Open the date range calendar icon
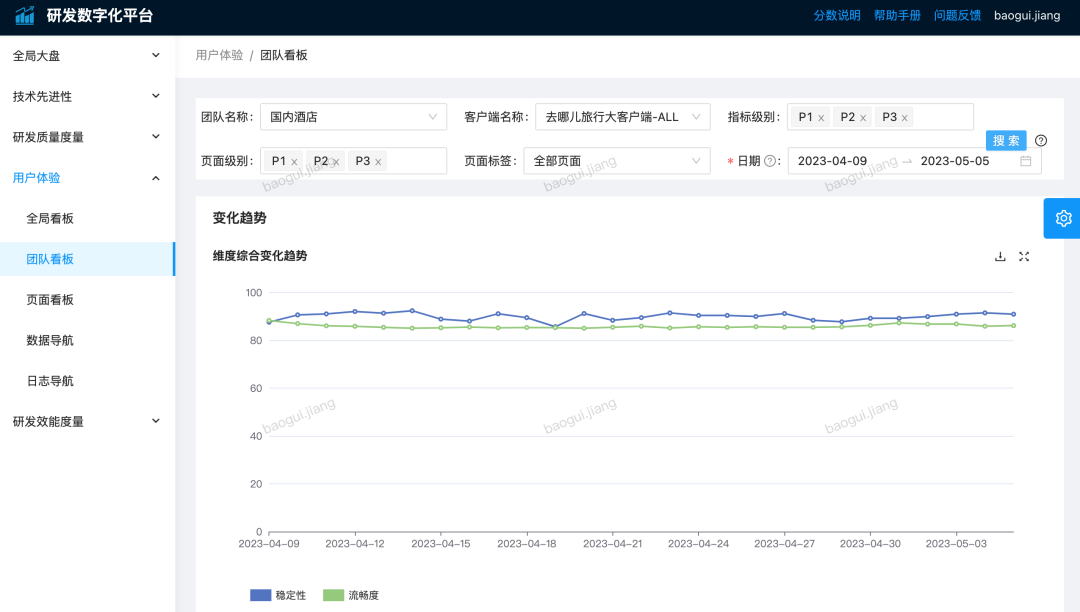 (x=1026, y=161)
